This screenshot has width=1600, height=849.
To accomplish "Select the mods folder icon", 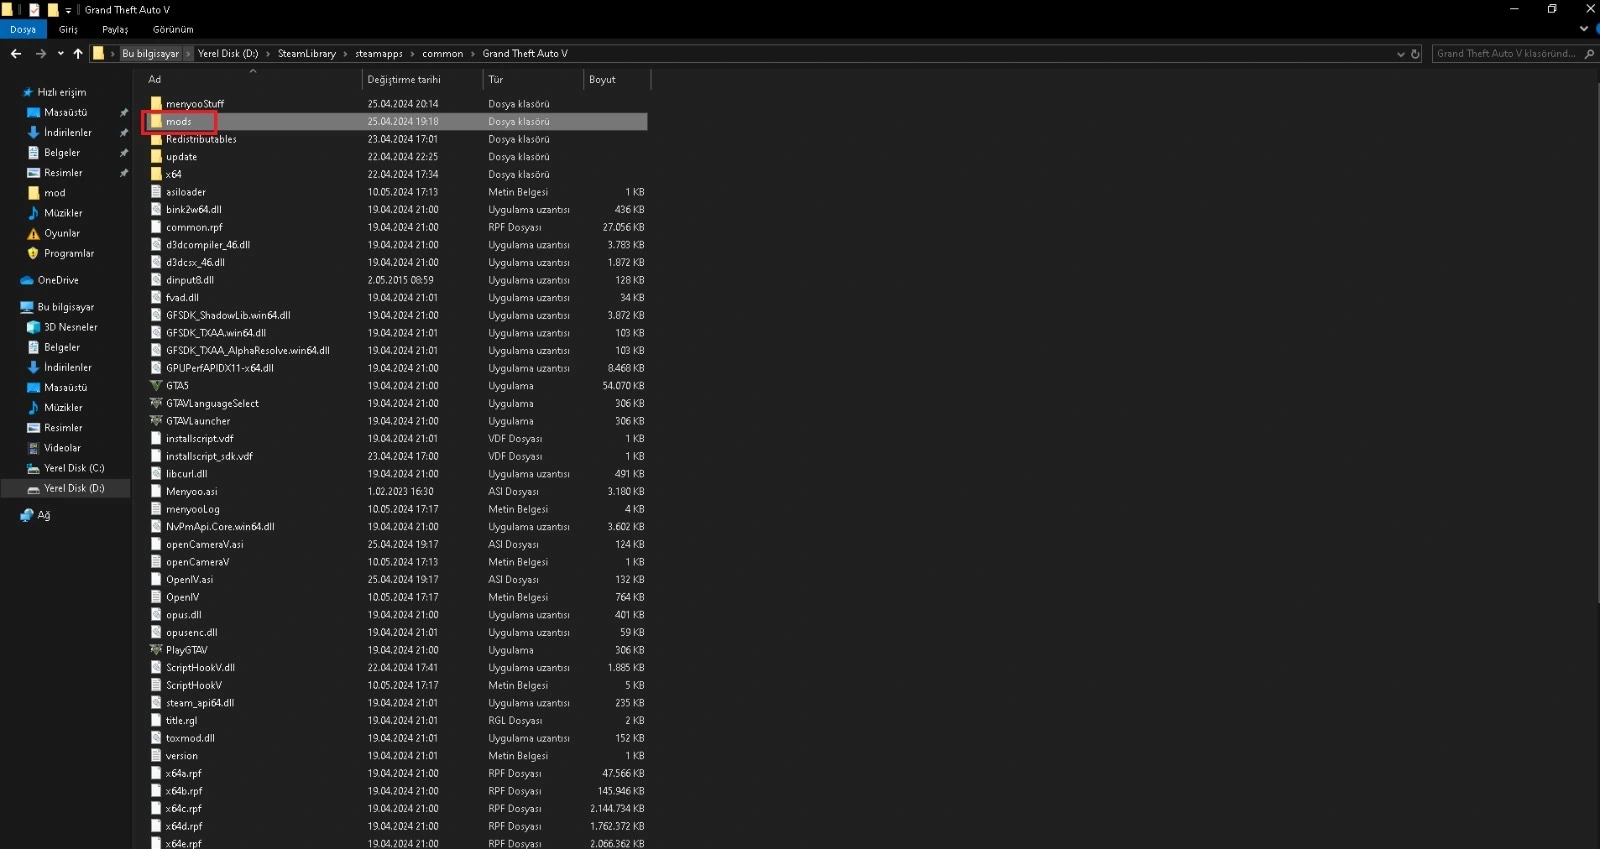I will (x=156, y=121).
